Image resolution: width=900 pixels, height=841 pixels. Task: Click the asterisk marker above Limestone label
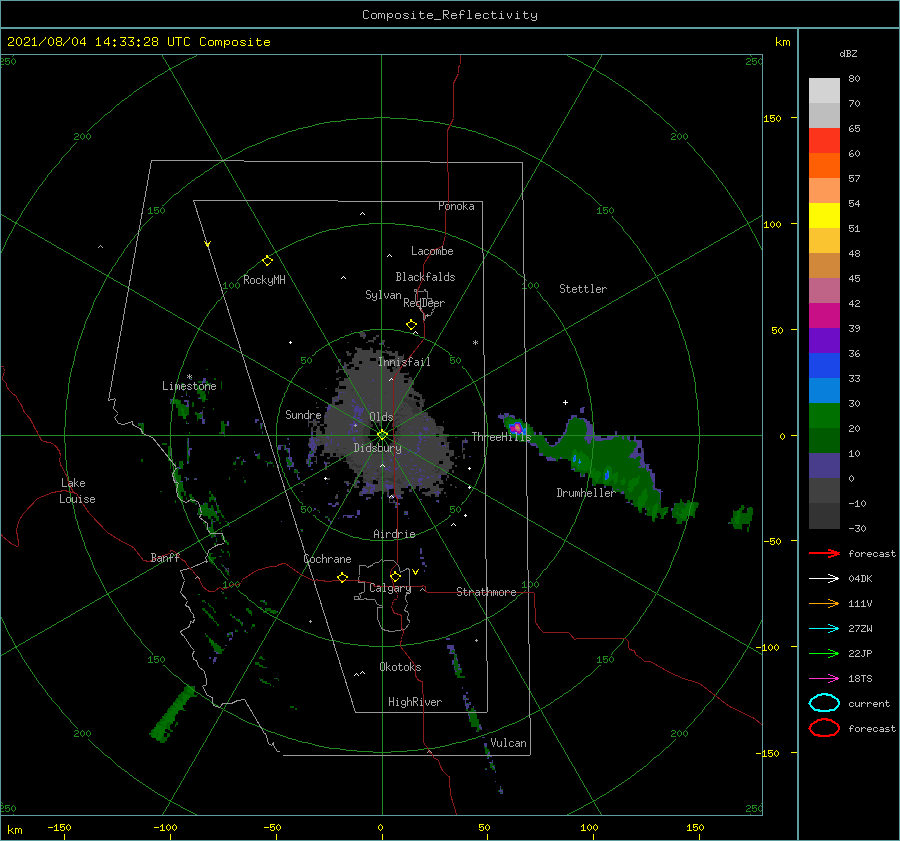(x=189, y=377)
